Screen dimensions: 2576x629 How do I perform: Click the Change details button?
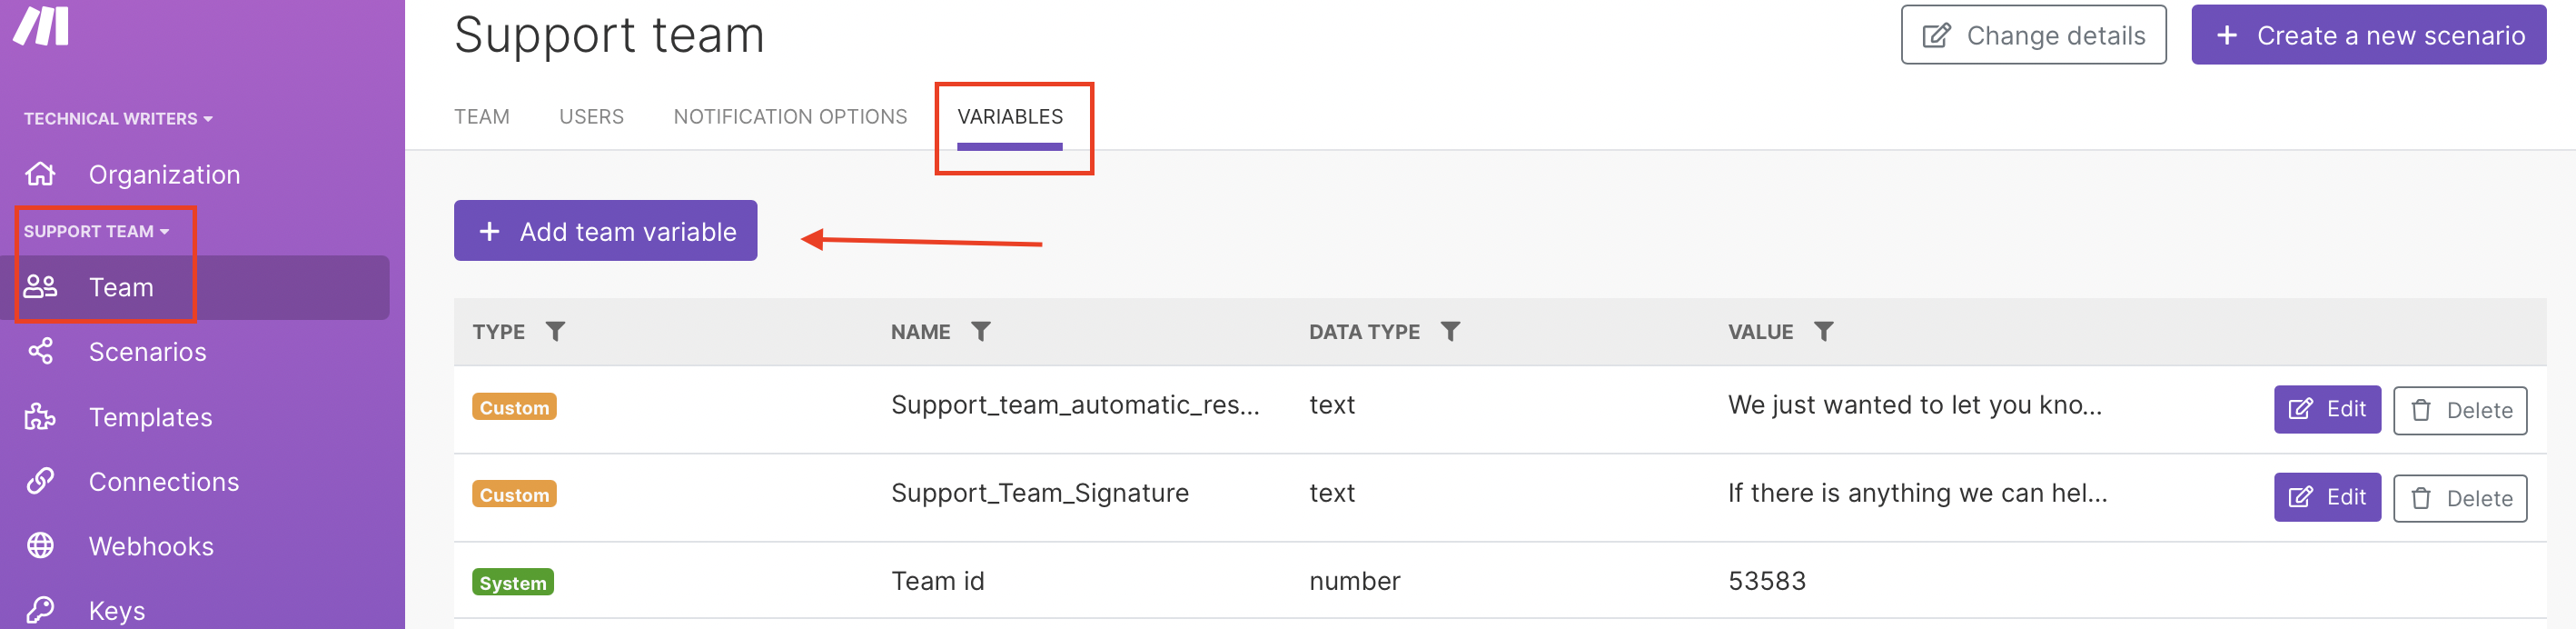click(x=2033, y=35)
